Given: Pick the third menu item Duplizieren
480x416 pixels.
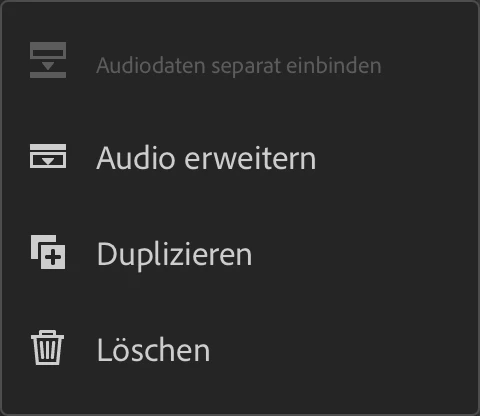Looking at the screenshot, I should point(240,254).
